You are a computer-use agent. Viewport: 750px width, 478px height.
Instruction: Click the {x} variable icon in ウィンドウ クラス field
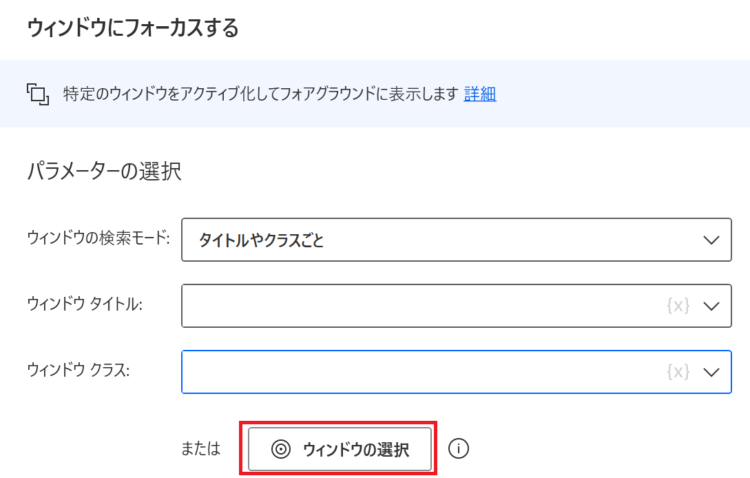[x=678, y=372]
